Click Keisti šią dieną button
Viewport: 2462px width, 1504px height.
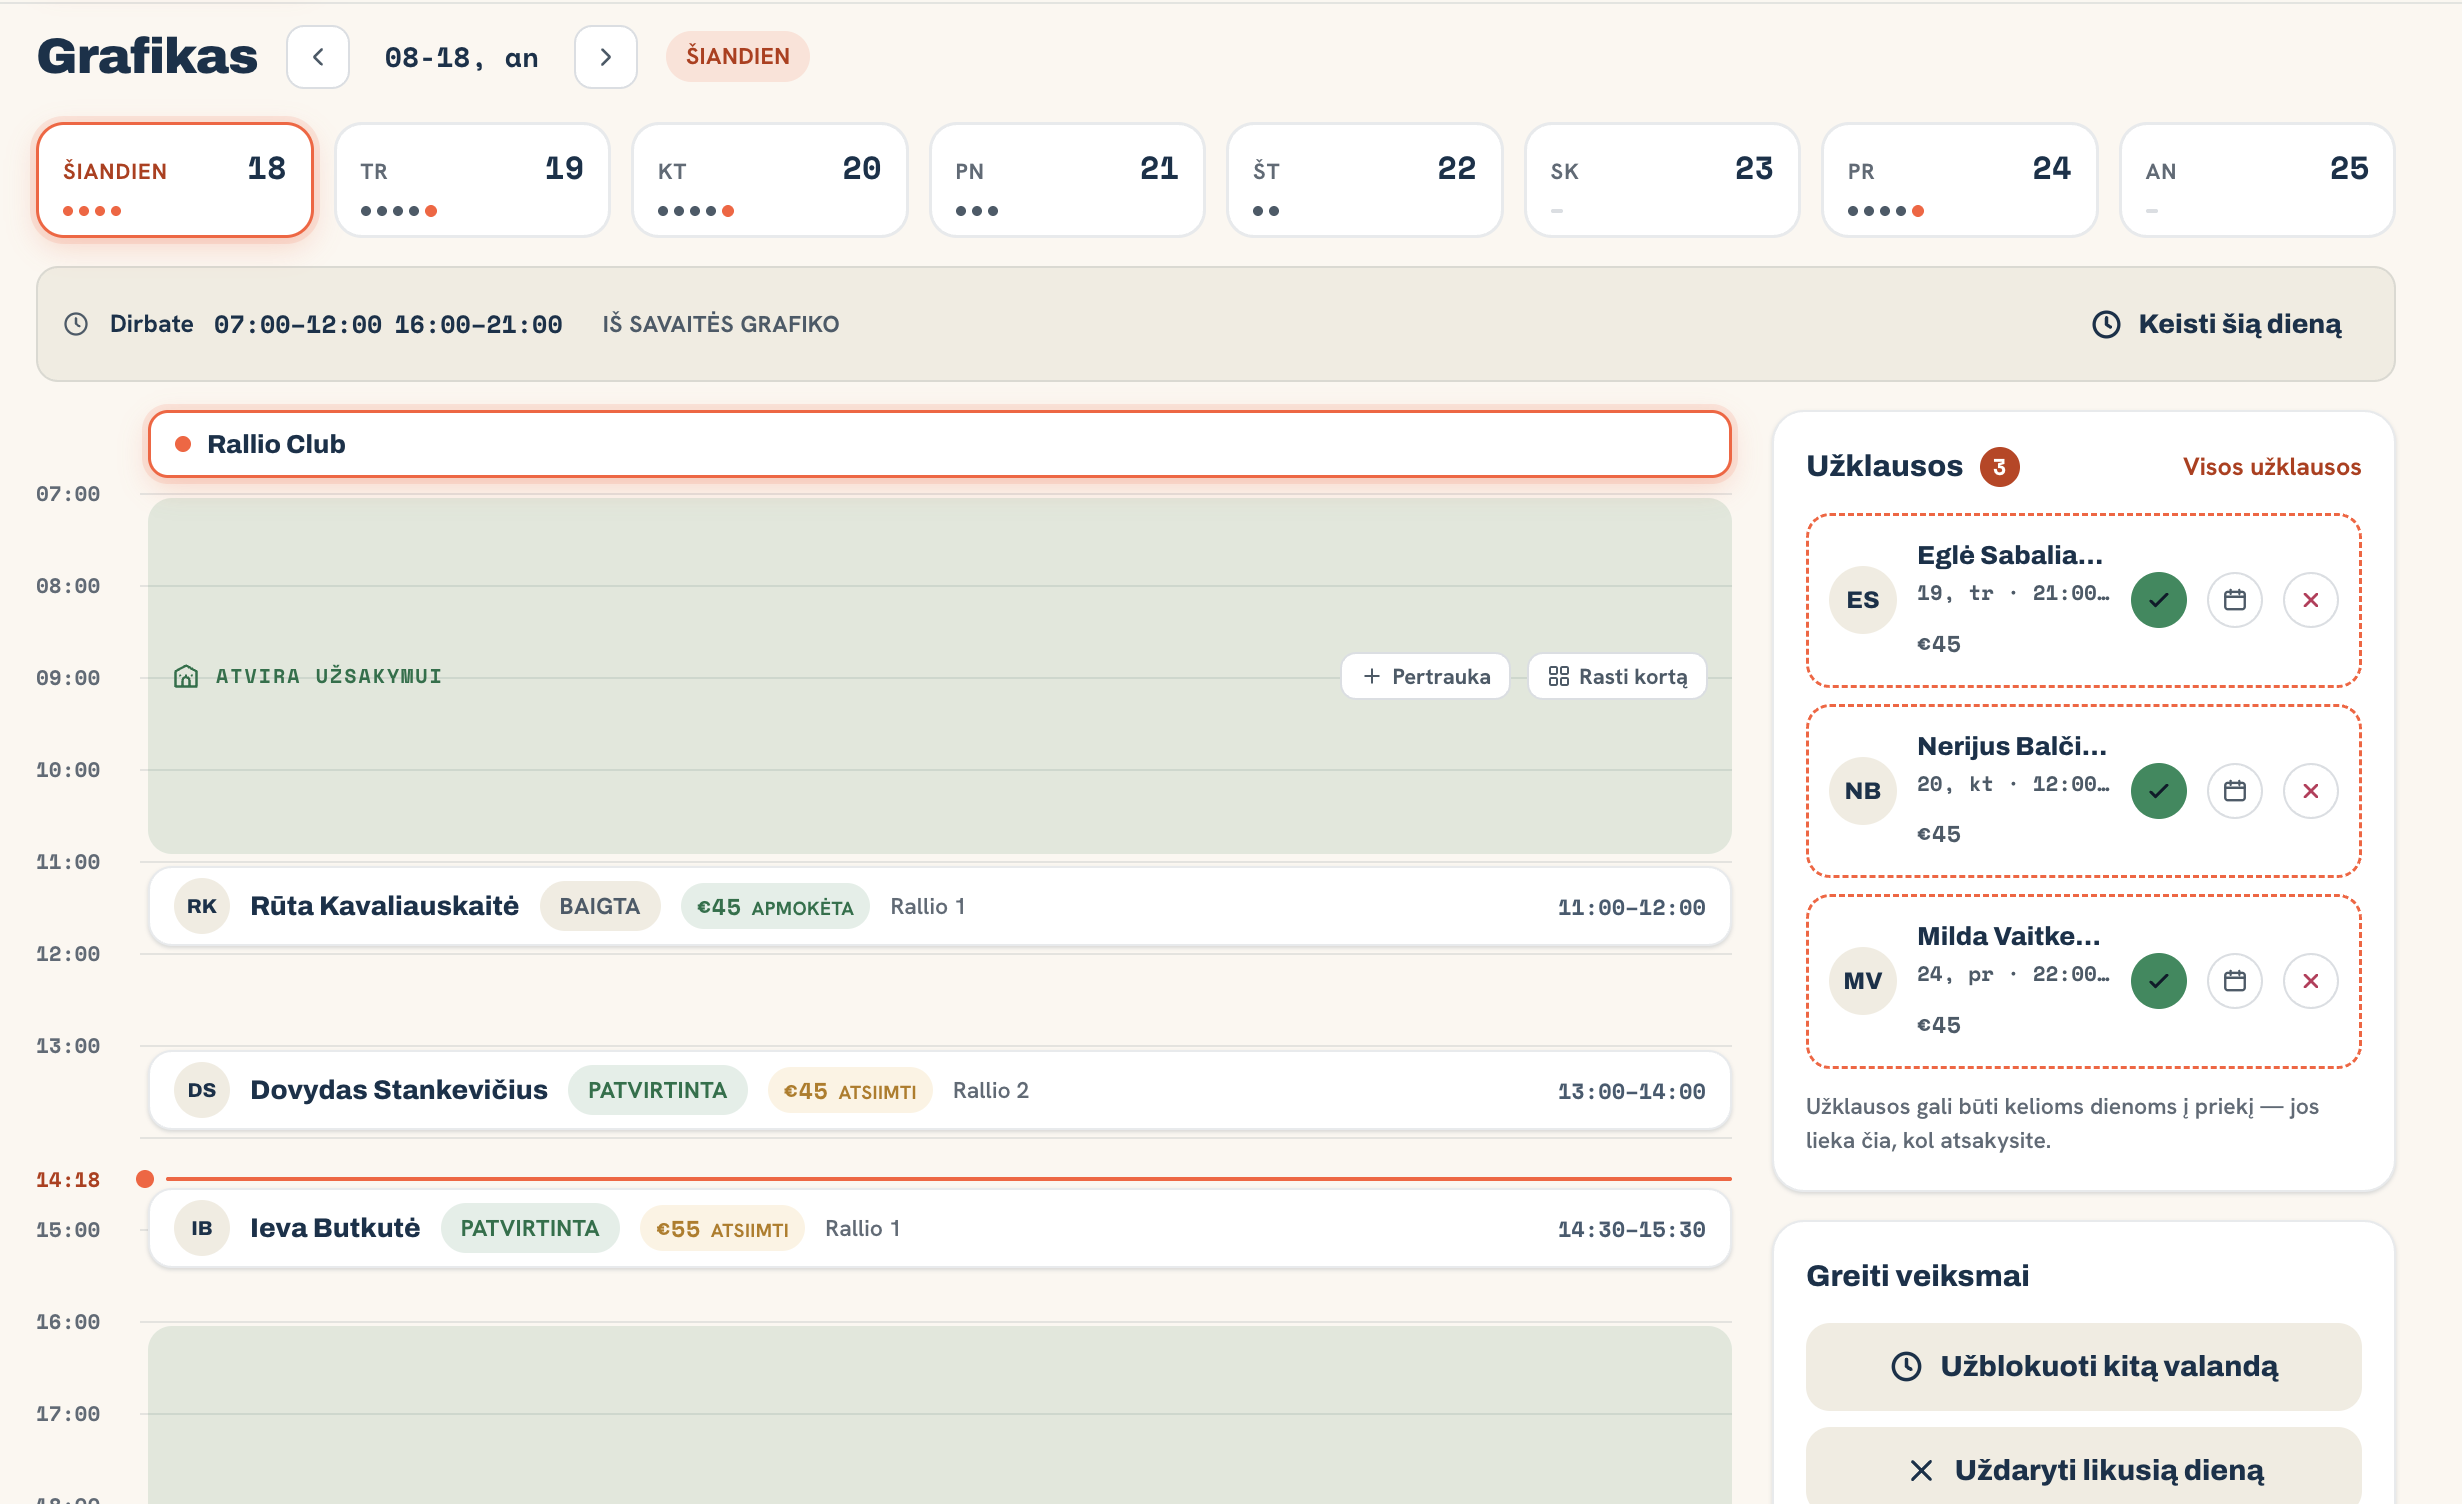(x=2217, y=324)
